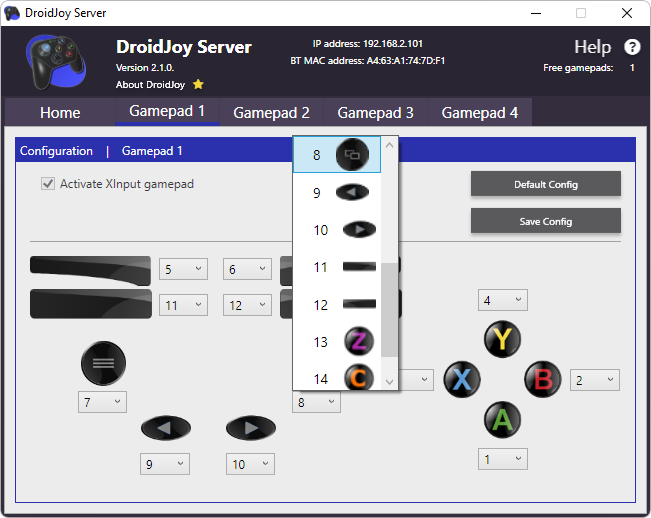Open the Help question mark icon
Screen dimensions: 651x518
click(632, 47)
